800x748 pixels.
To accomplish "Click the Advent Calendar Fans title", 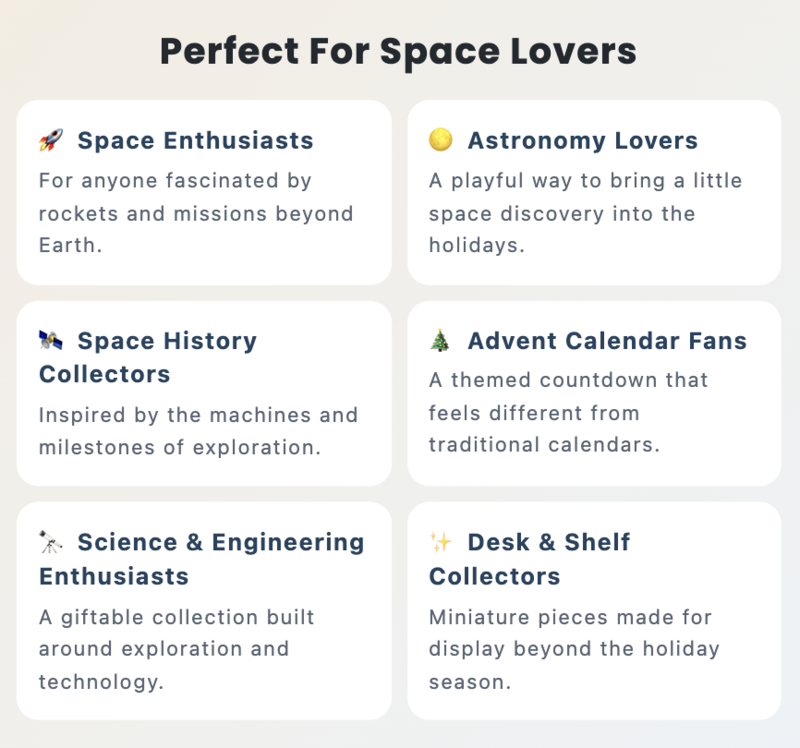I will (x=607, y=341).
